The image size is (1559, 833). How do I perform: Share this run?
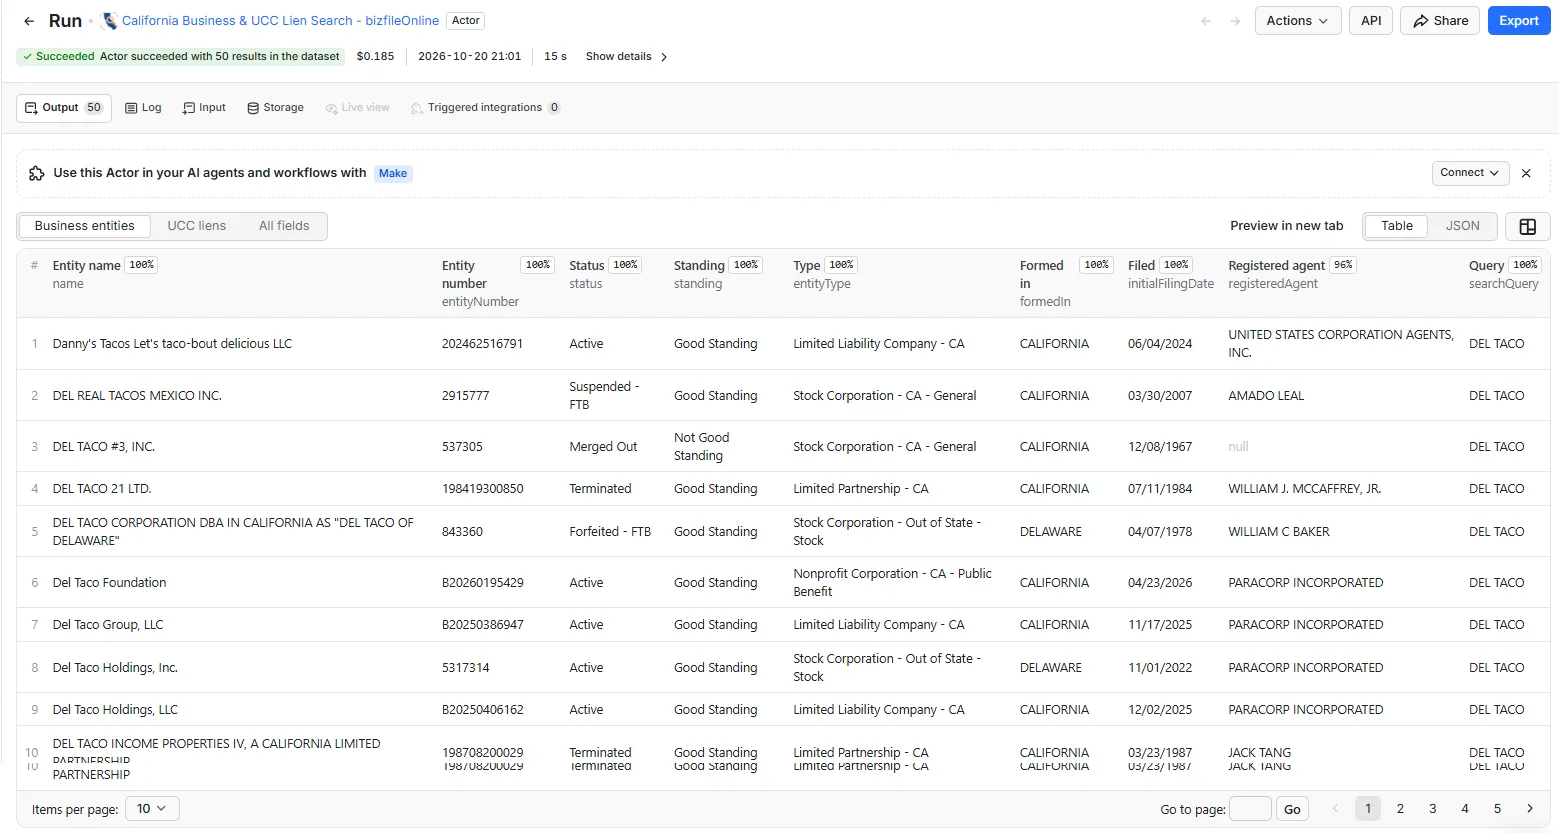(x=1440, y=21)
